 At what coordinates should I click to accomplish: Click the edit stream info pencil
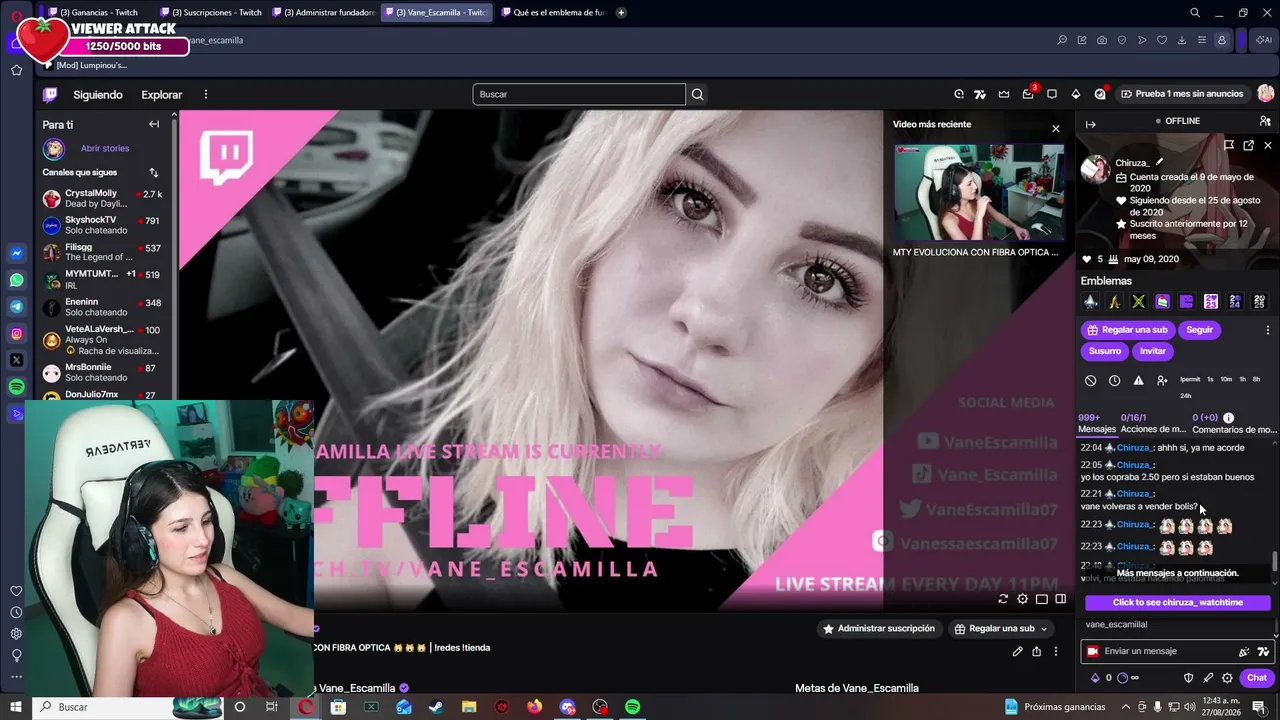[x=1017, y=651]
